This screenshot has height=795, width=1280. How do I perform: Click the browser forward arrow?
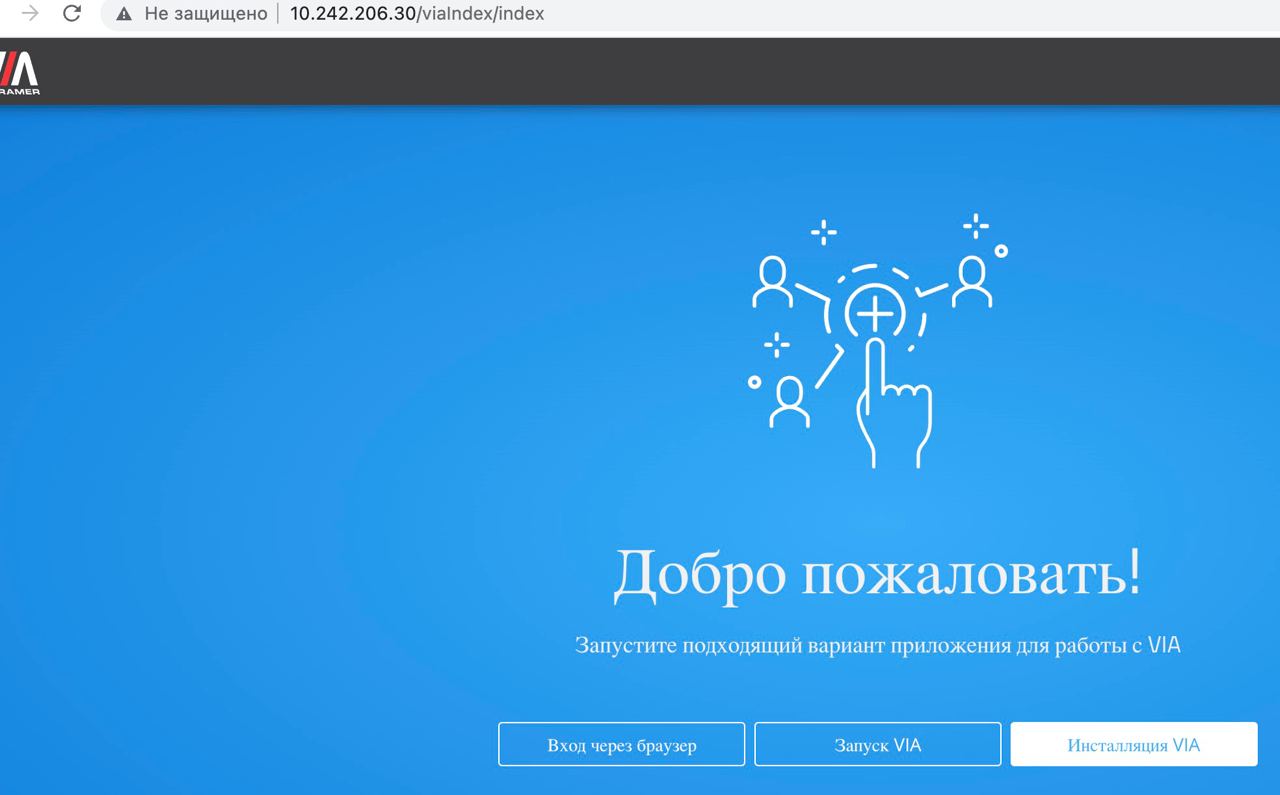click(30, 14)
